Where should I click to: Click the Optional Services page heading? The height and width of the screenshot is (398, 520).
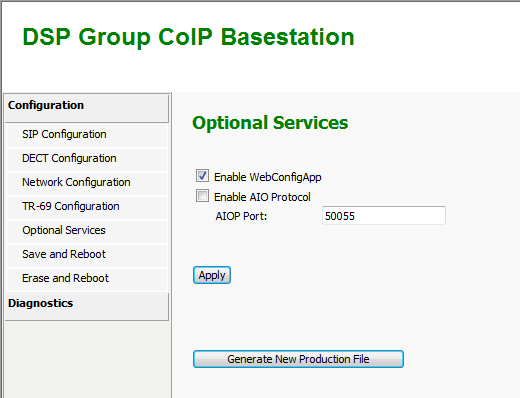(270, 123)
